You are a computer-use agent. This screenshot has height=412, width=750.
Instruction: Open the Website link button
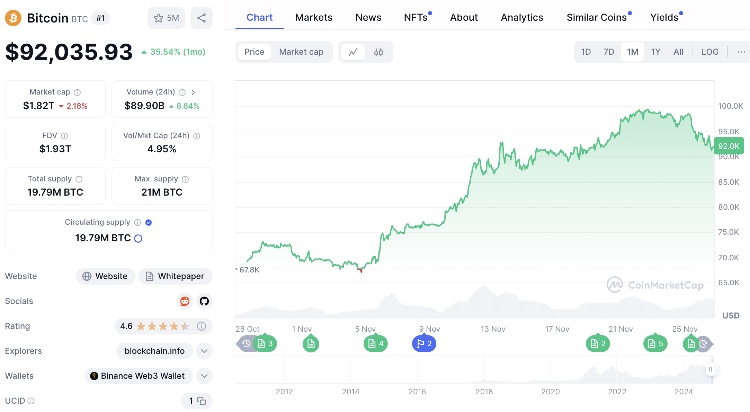[x=105, y=276]
